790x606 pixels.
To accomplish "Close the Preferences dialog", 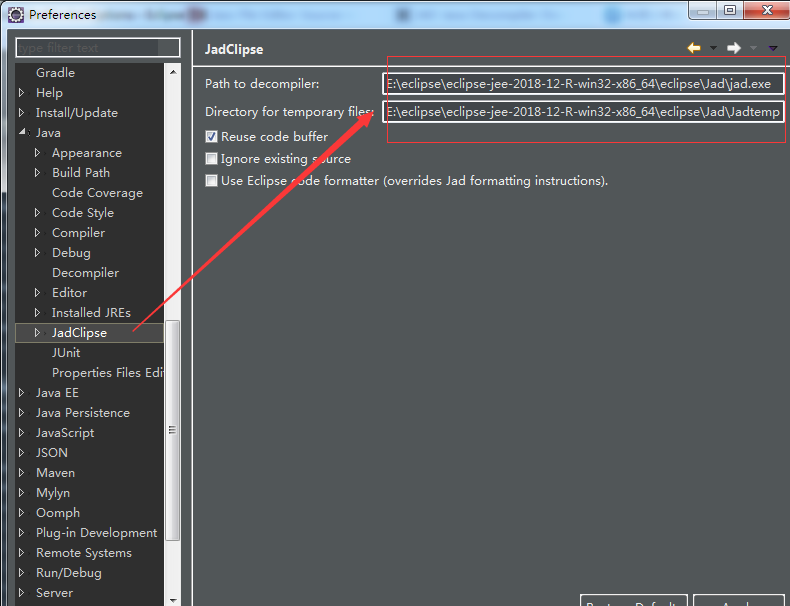I will [766, 10].
